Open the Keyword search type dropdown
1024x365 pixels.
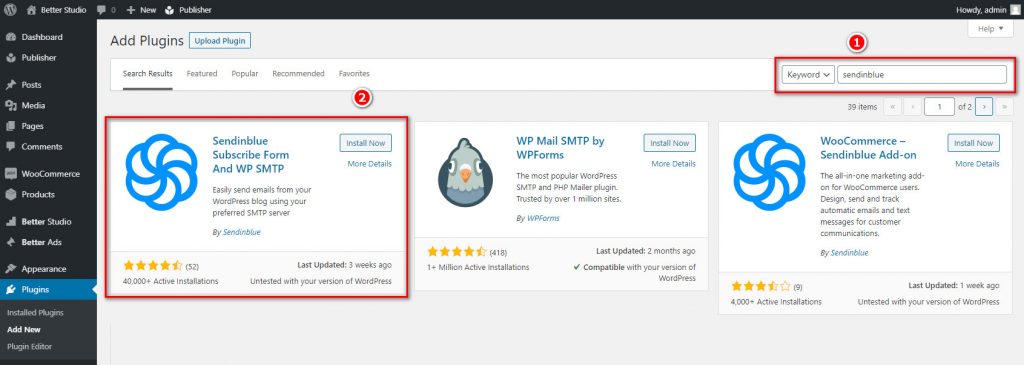point(808,74)
